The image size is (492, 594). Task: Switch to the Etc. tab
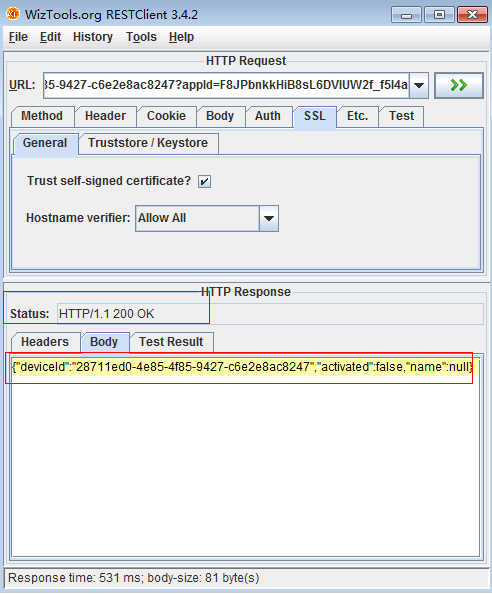[358, 116]
